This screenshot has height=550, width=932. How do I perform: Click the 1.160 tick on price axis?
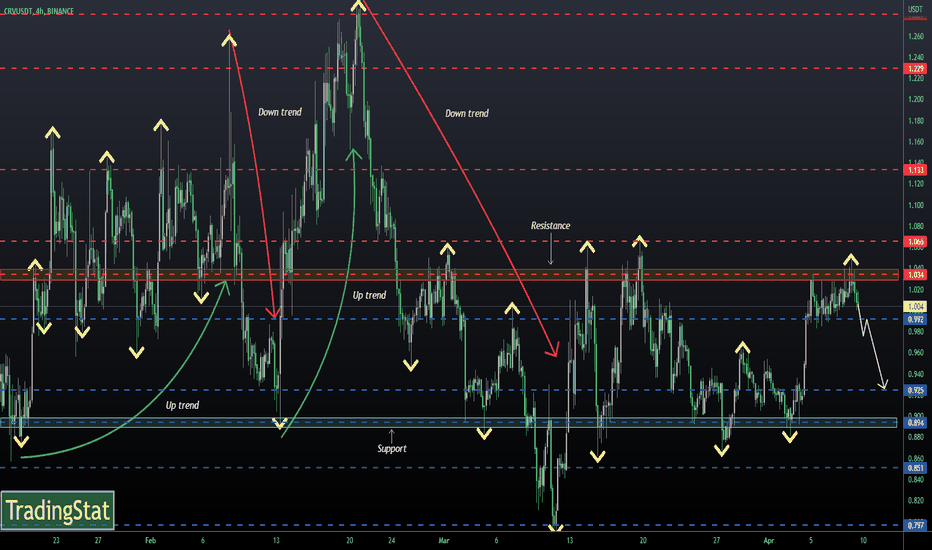[x=915, y=142]
